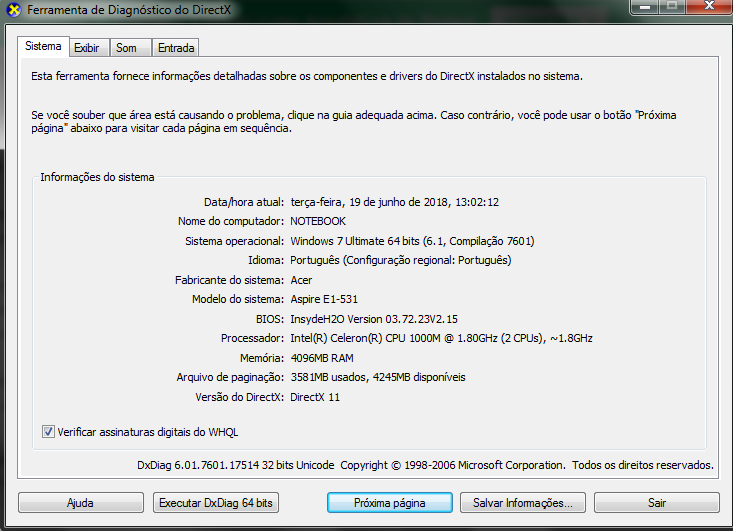Screen dimensions: 733x531
Task: Click the Versão do DirectX label
Action: tap(239, 397)
